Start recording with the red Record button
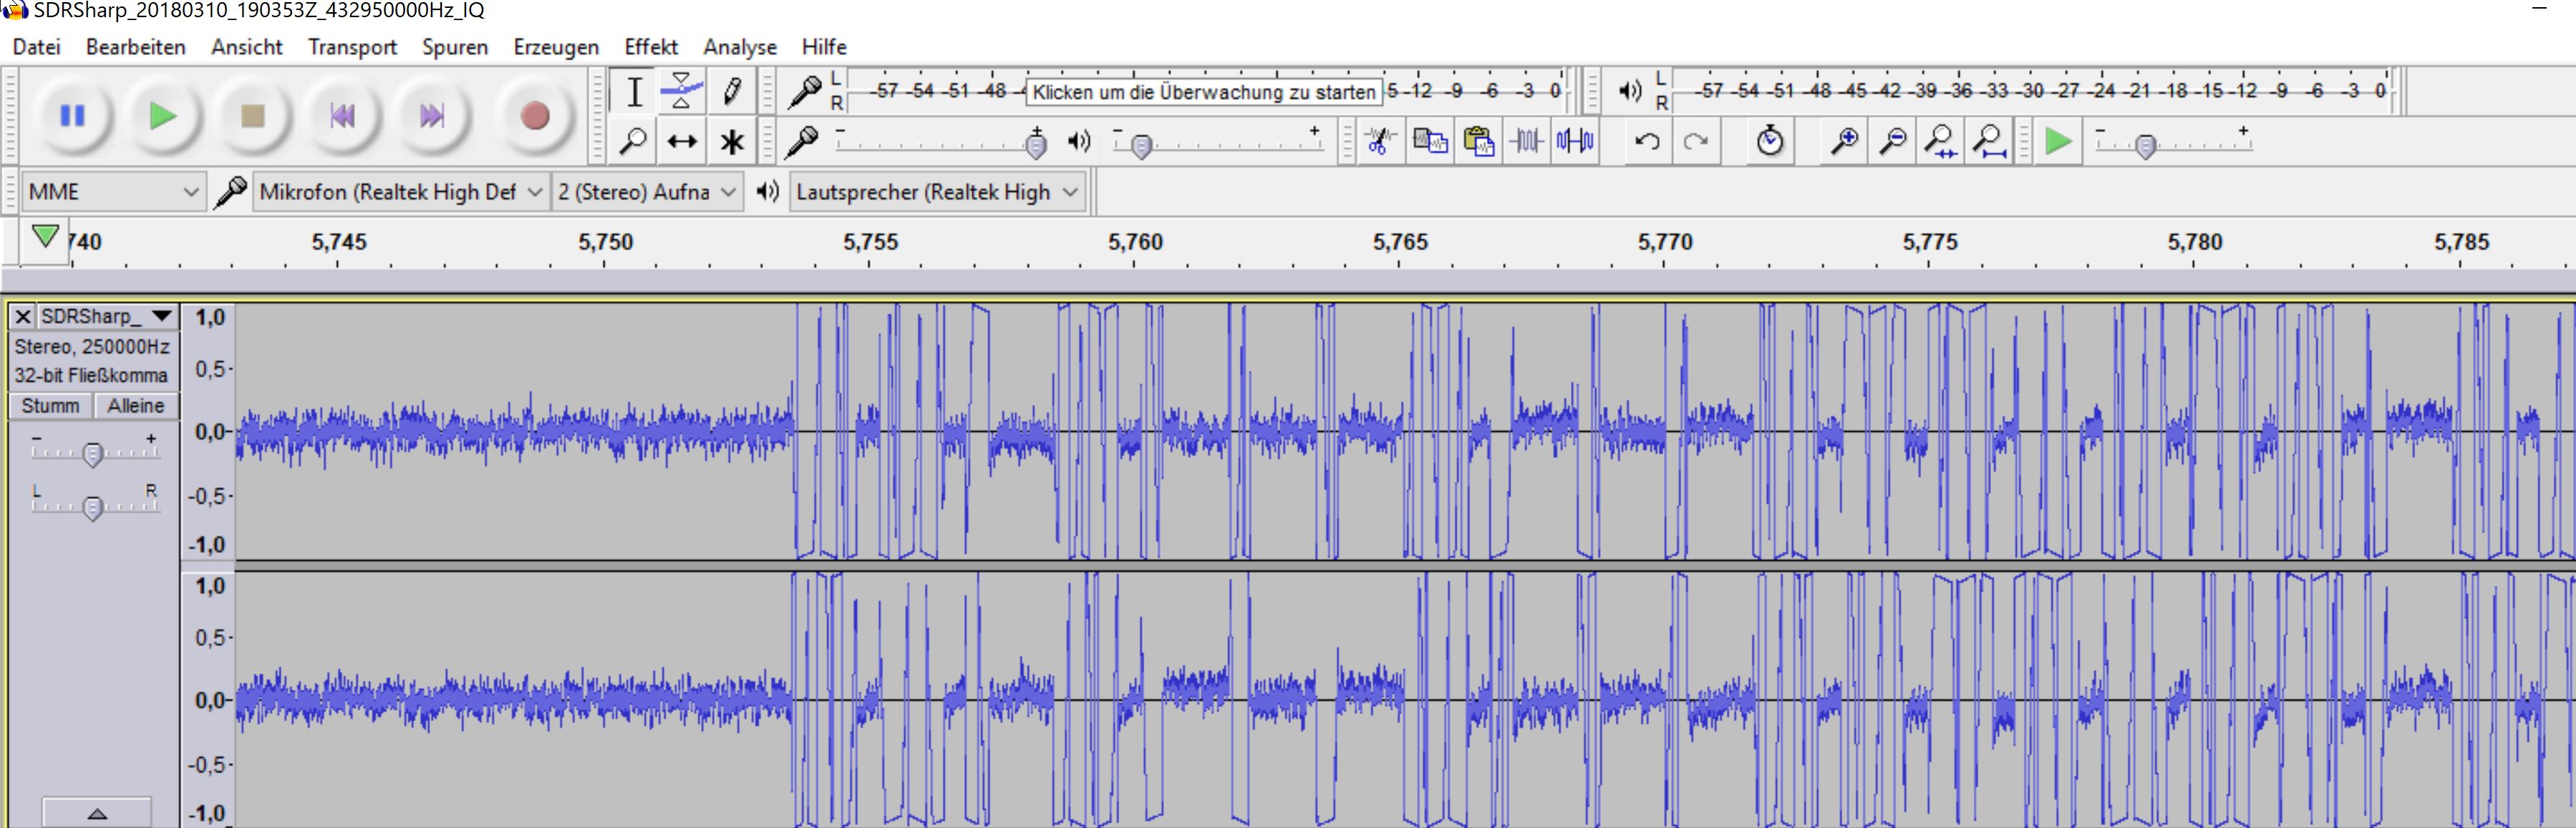This screenshot has height=828, width=2576. (535, 116)
